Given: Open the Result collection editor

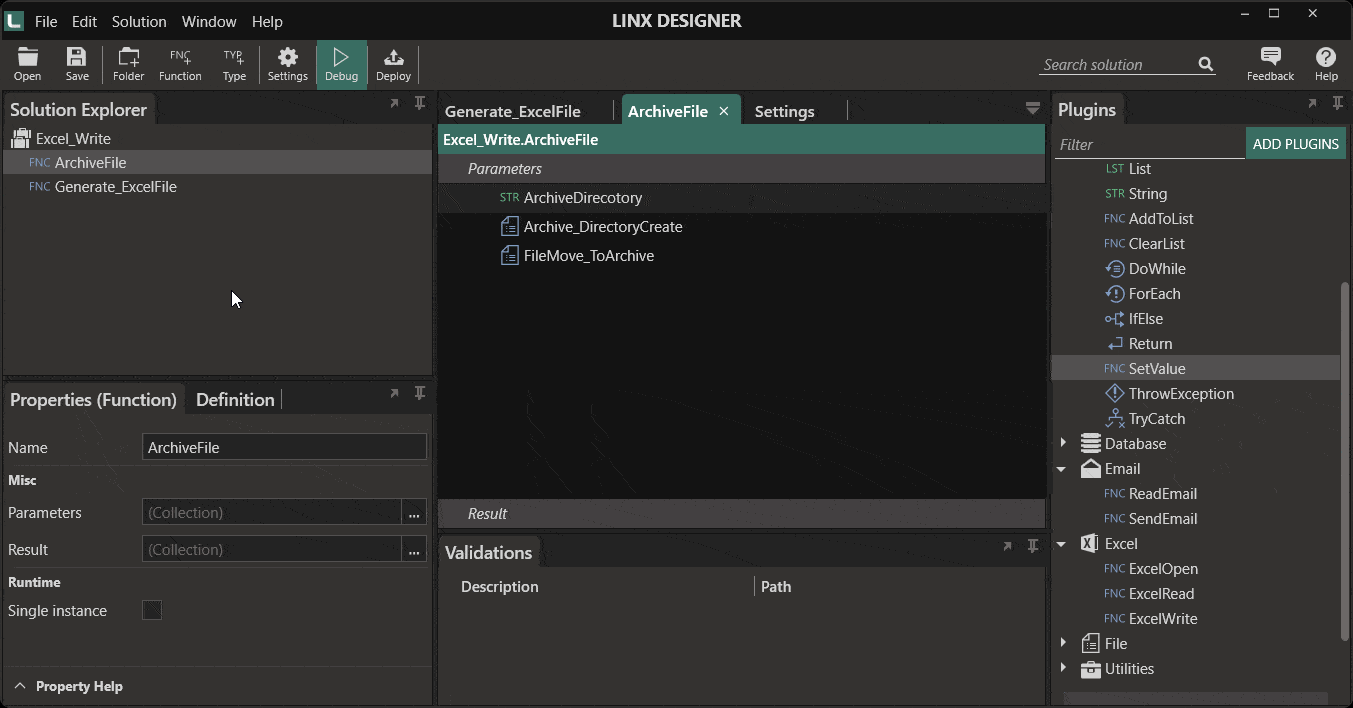Looking at the screenshot, I should click(414, 550).
